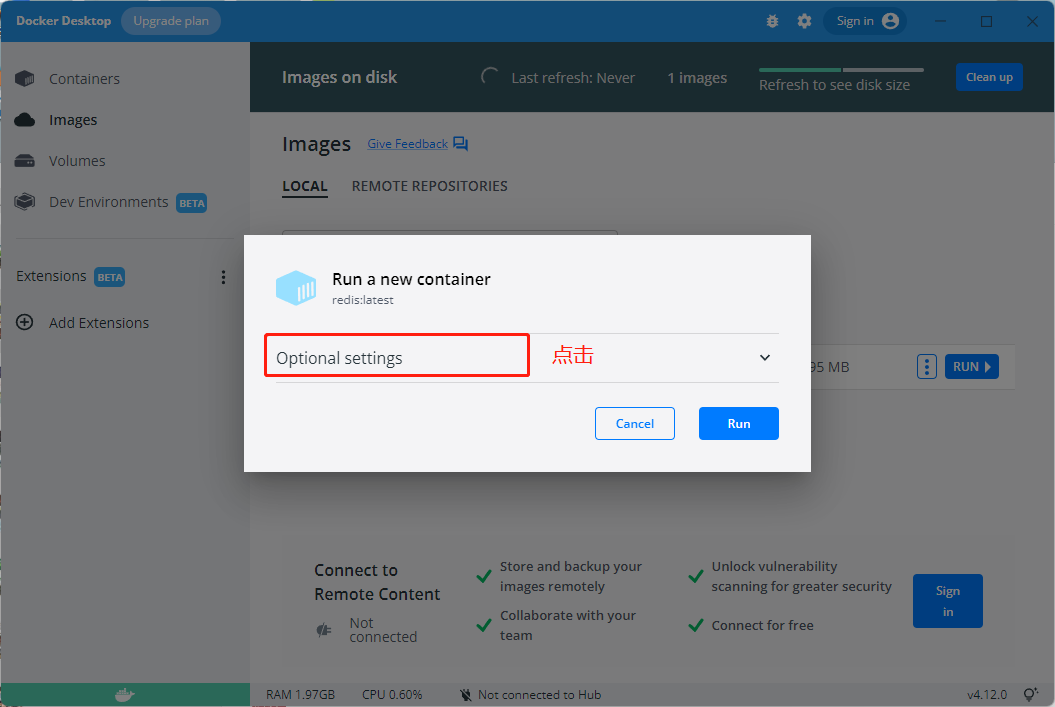Click the Not connected to Hub icon

click(x=465, y=695)
